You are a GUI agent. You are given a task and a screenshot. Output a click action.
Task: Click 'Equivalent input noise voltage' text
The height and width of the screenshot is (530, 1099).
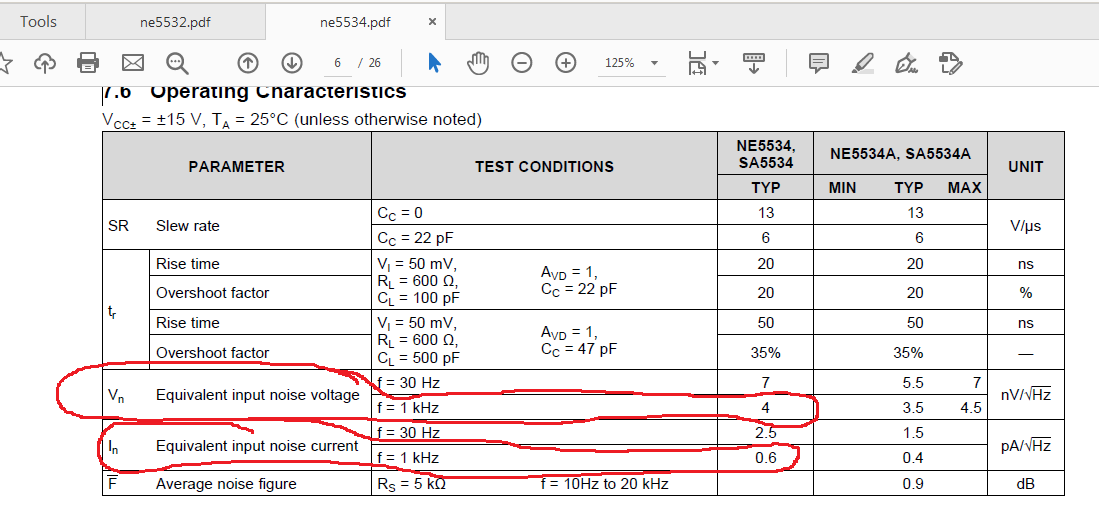pos(257,395)
